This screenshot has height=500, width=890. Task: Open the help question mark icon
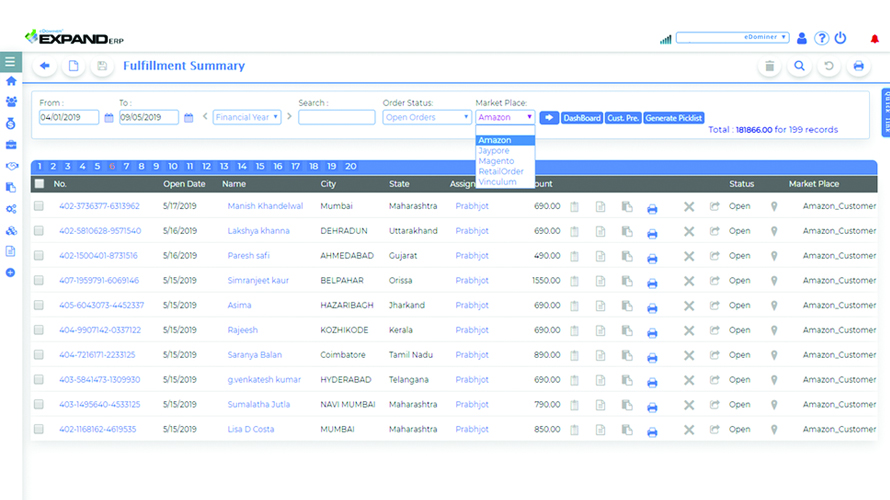(x=821, y=38)
